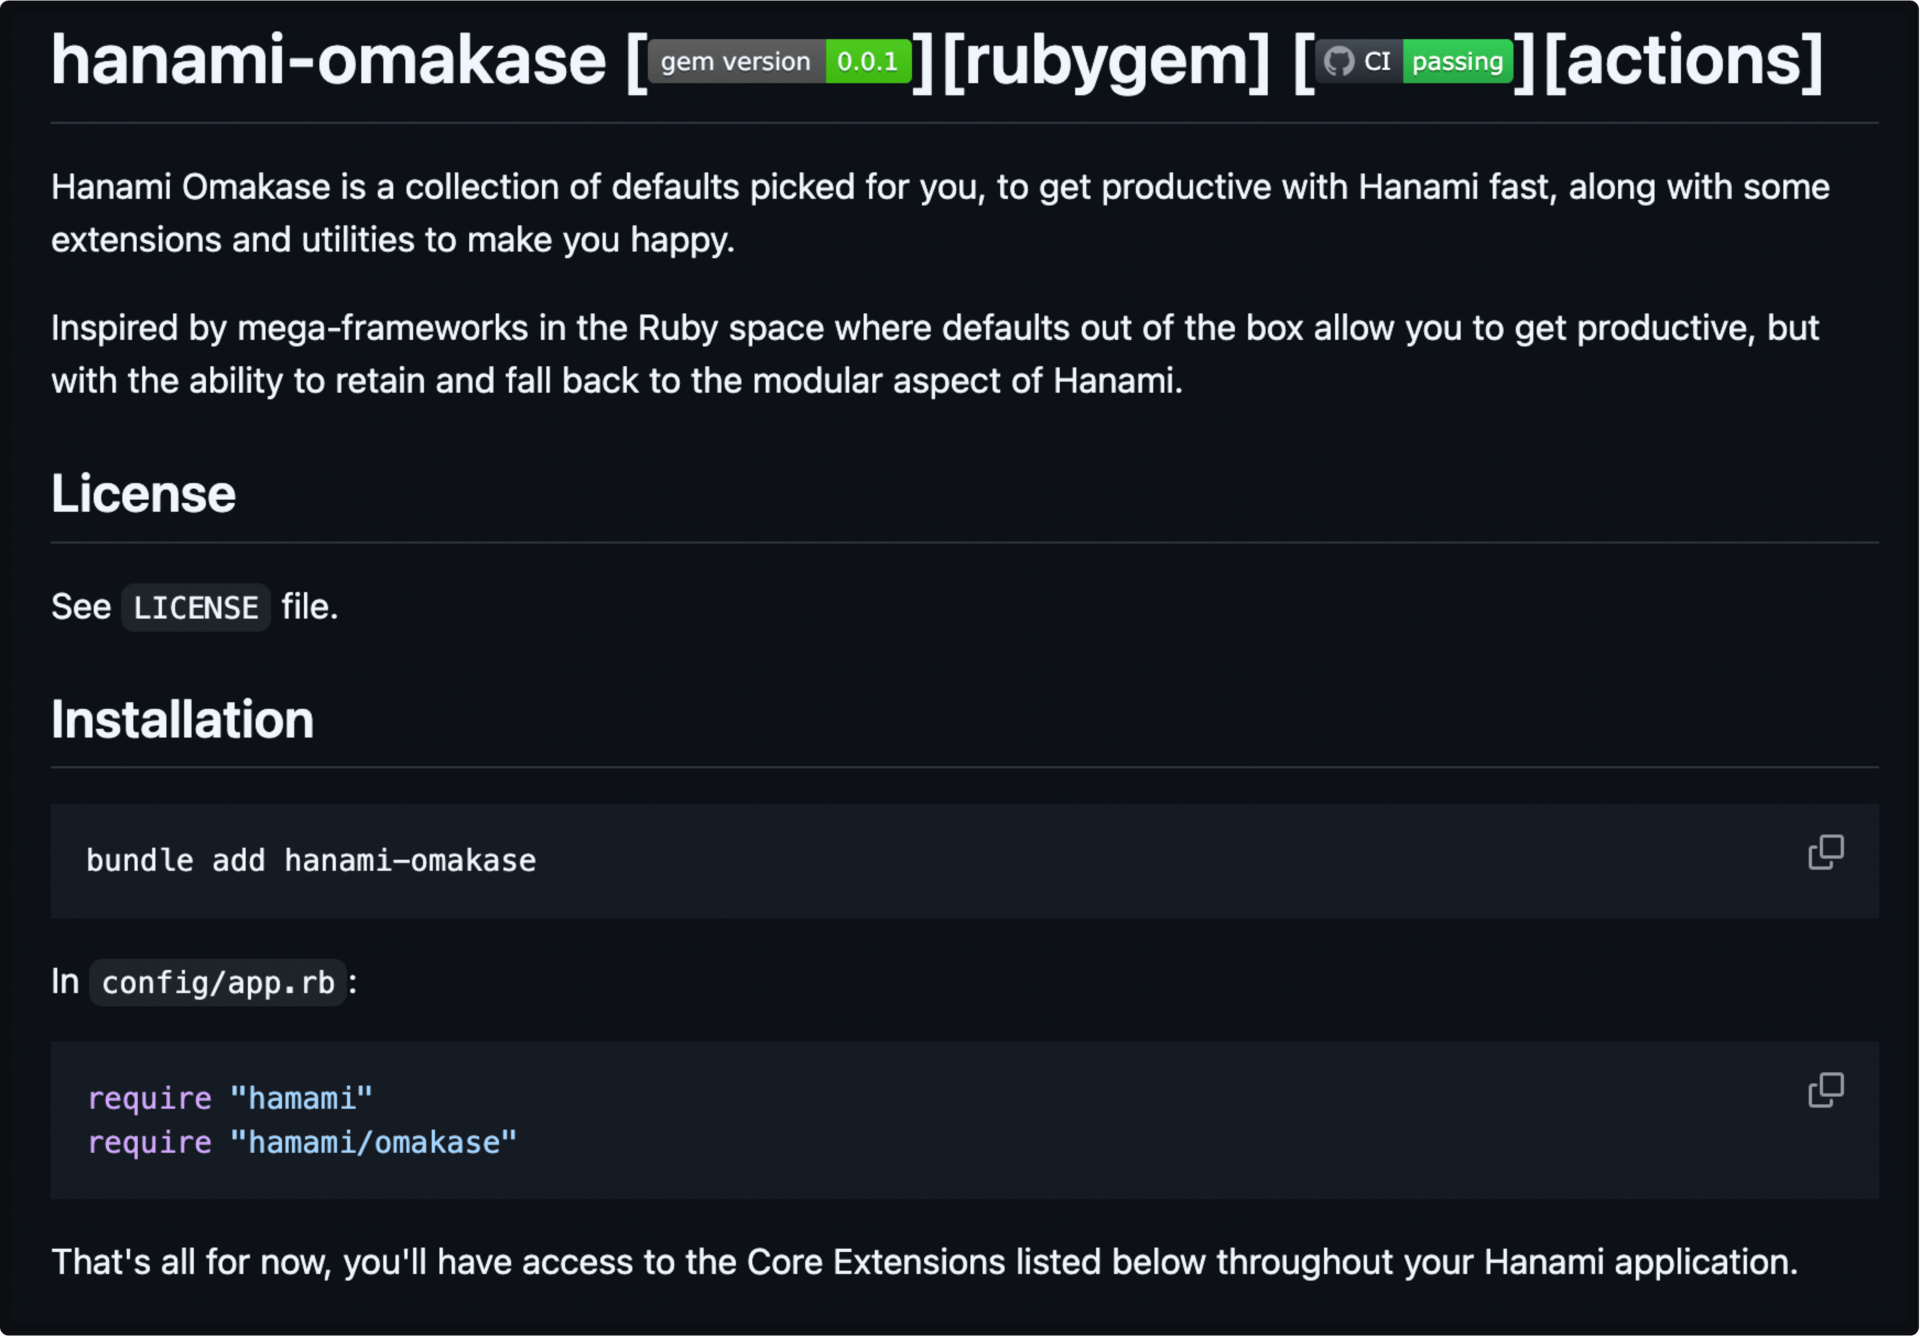The height and width of the screenshot is (1337, 1920).
Task: Click the green 0.0.1 version label
Action: 868,61
